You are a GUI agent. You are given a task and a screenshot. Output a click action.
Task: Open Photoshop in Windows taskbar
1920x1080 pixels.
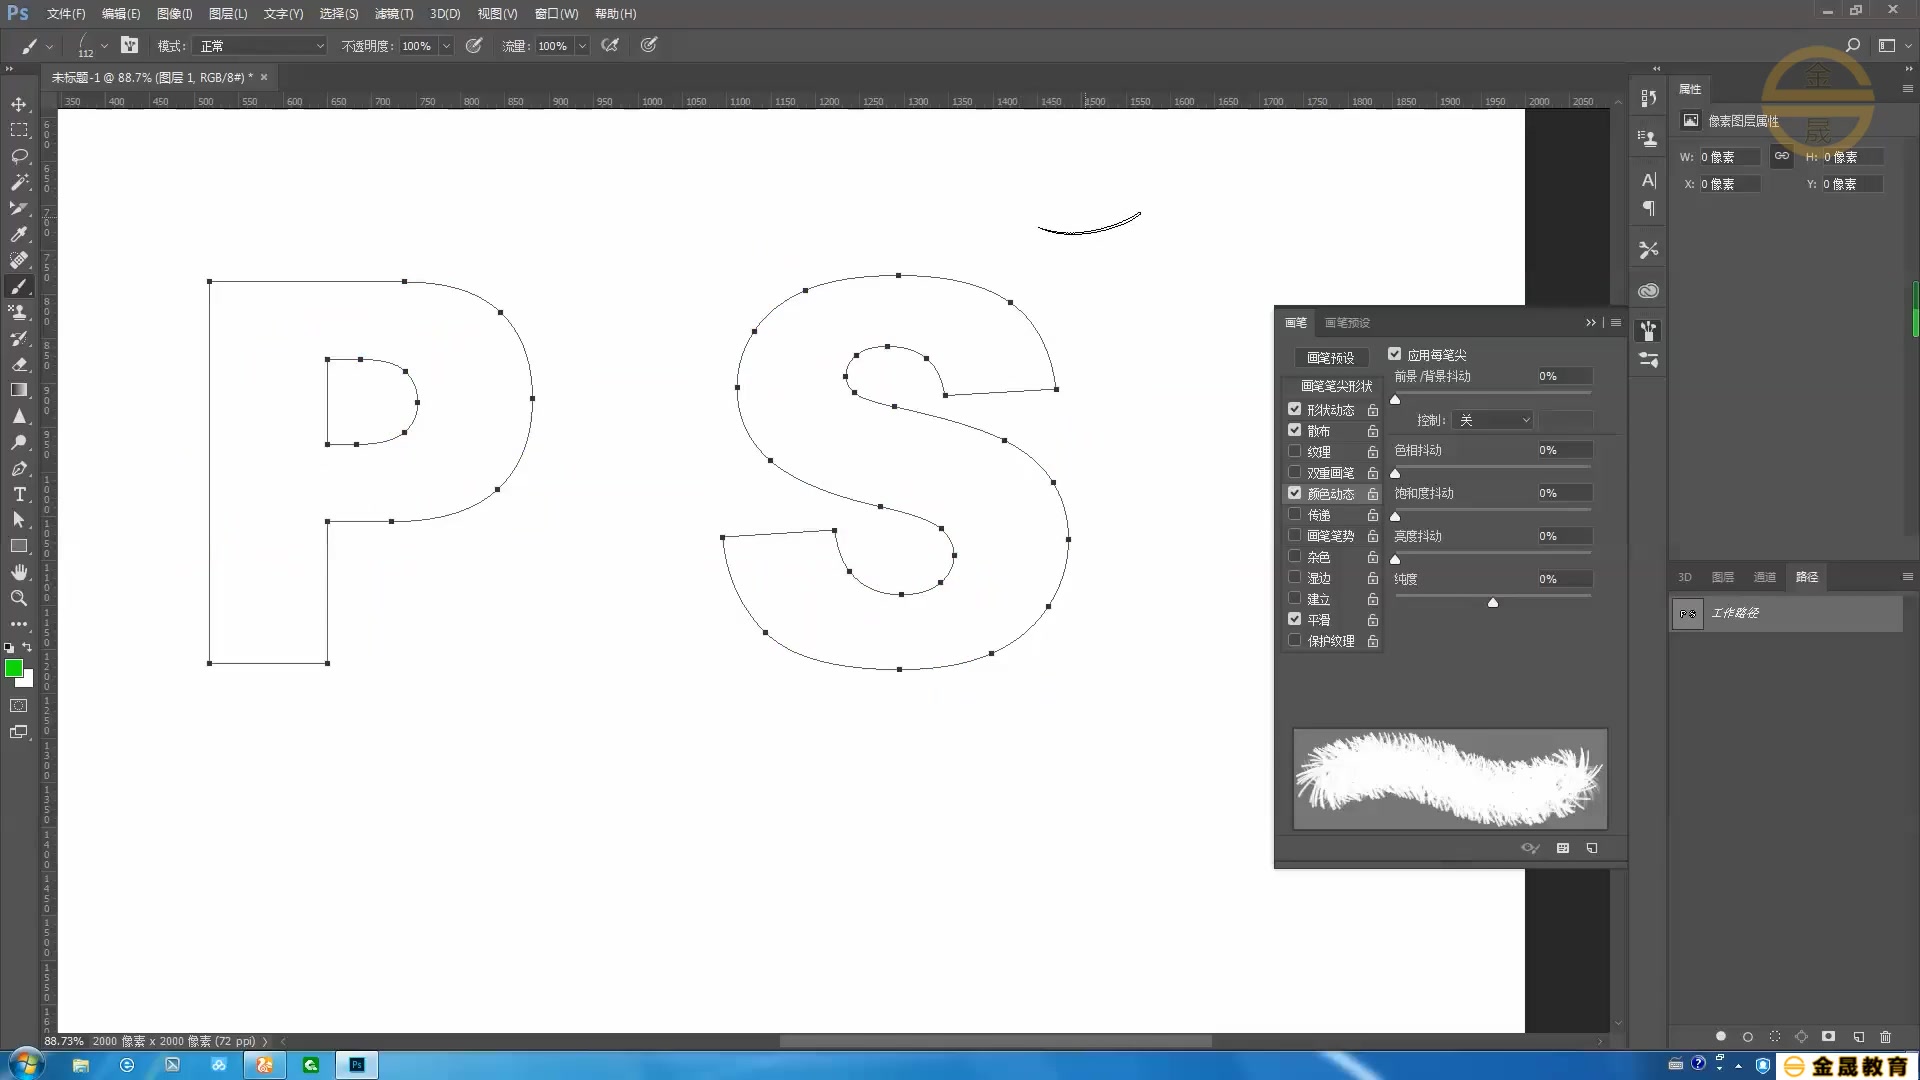point(357,1065)
